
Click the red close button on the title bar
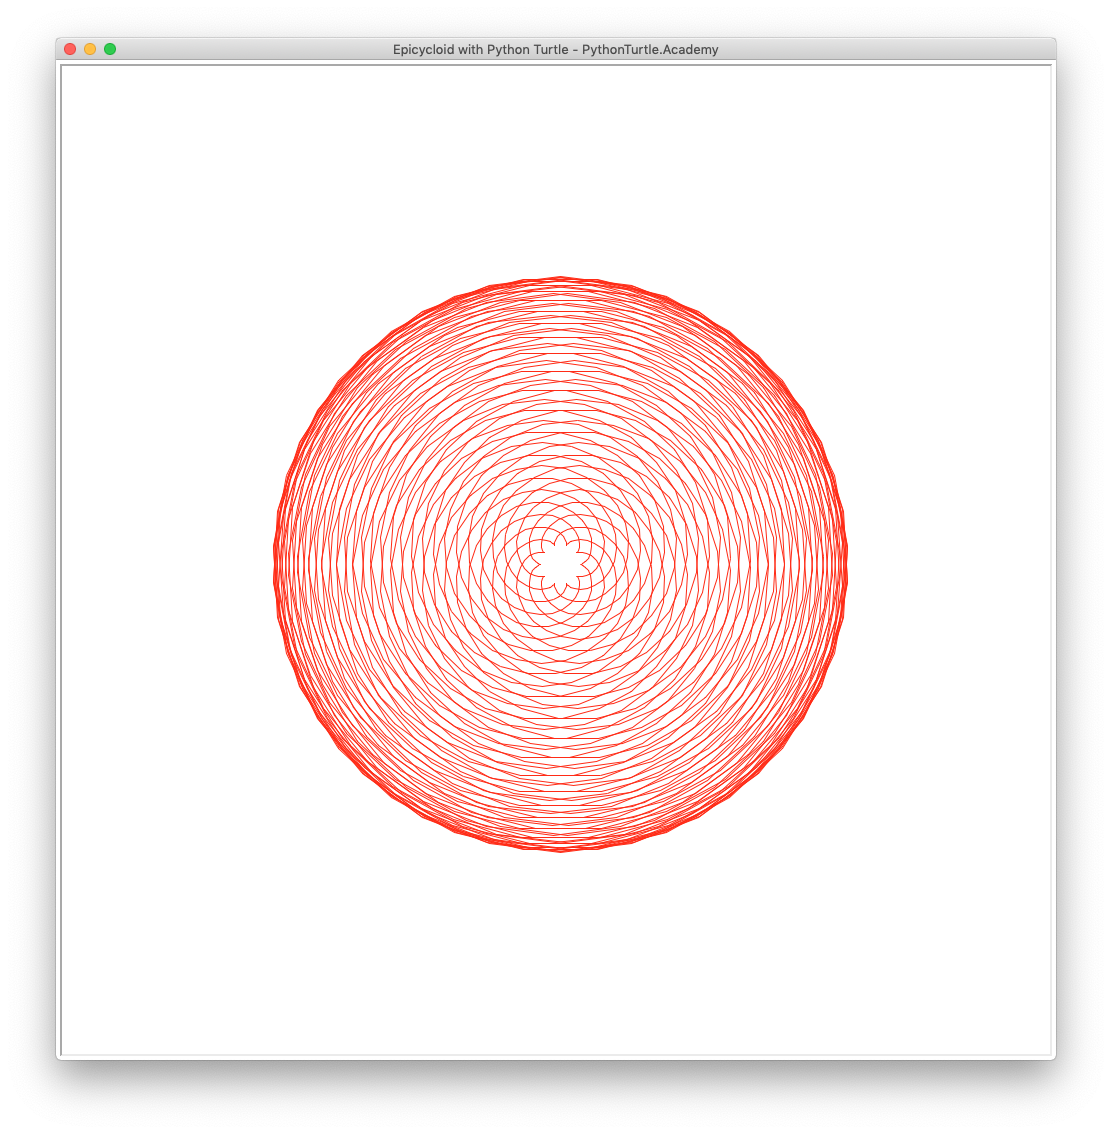tap(69, 48)
